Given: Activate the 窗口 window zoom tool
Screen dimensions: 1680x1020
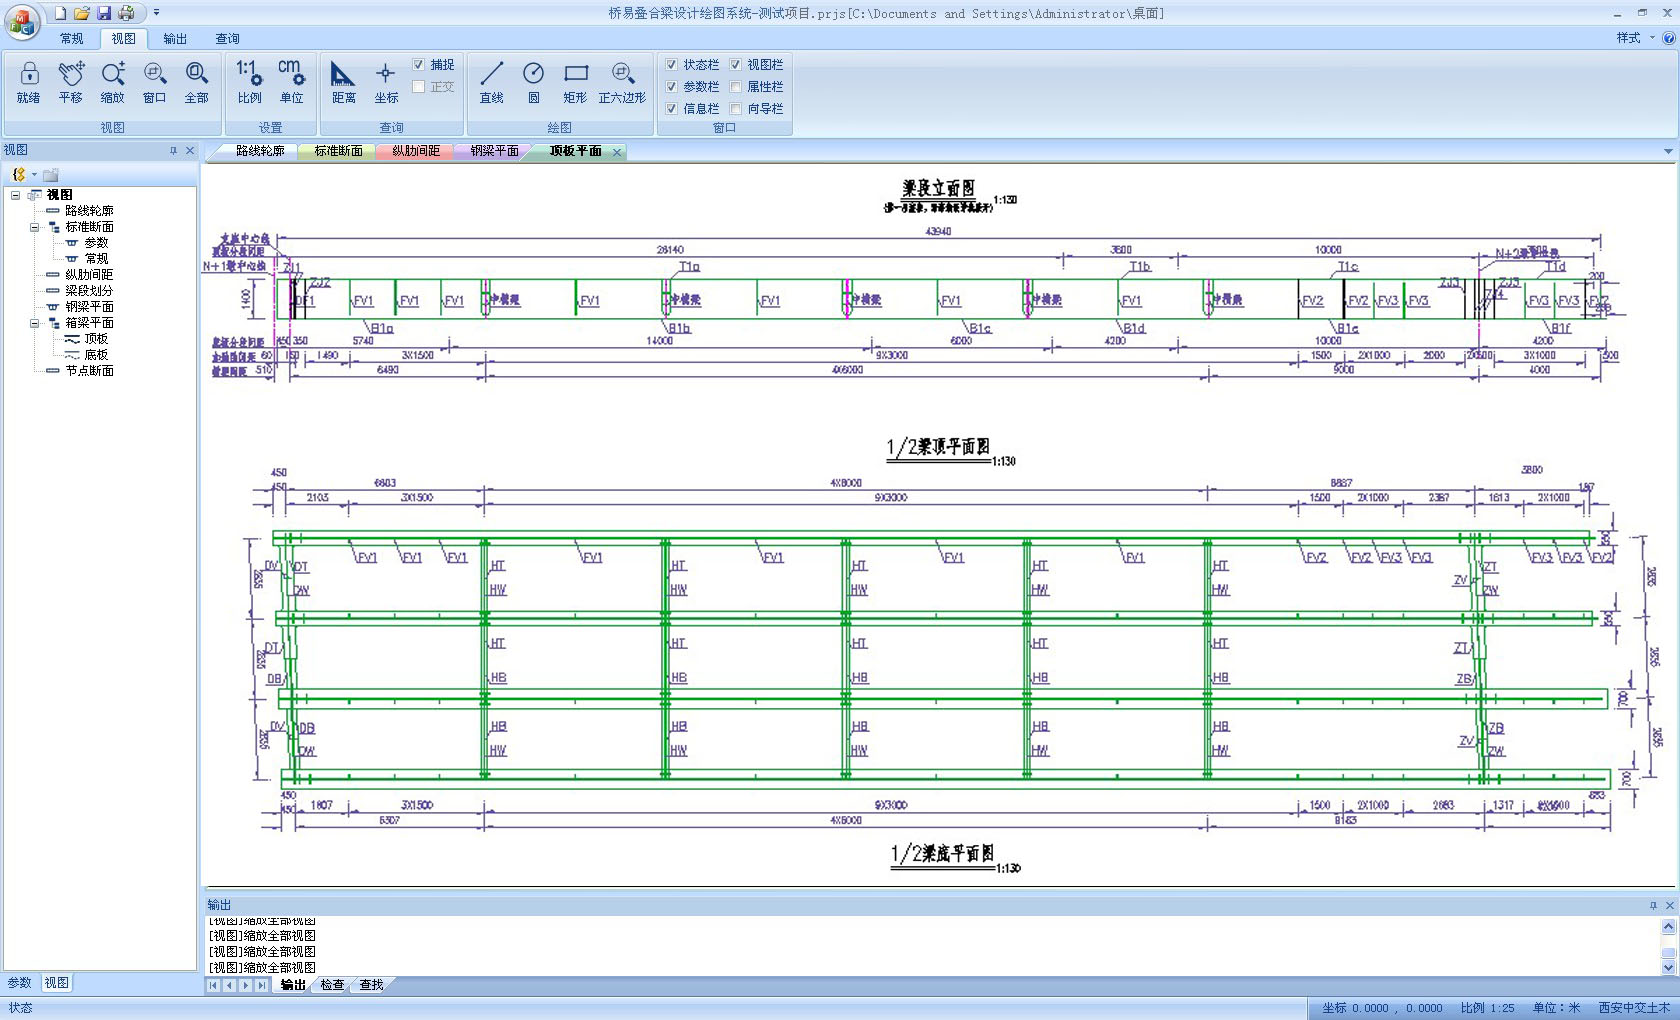Looking at the screenshot, I should point(154,82).
